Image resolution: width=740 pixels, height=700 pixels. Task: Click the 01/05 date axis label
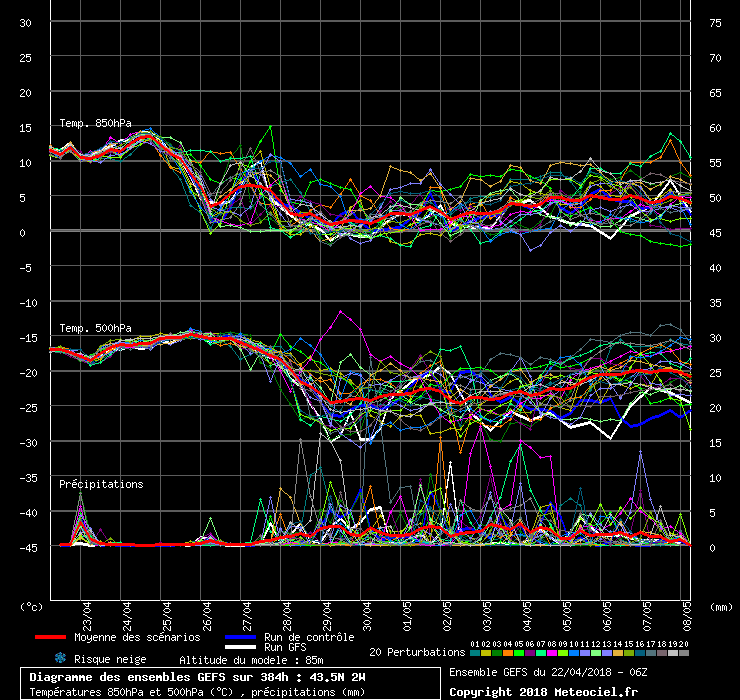tap(407, 616)
